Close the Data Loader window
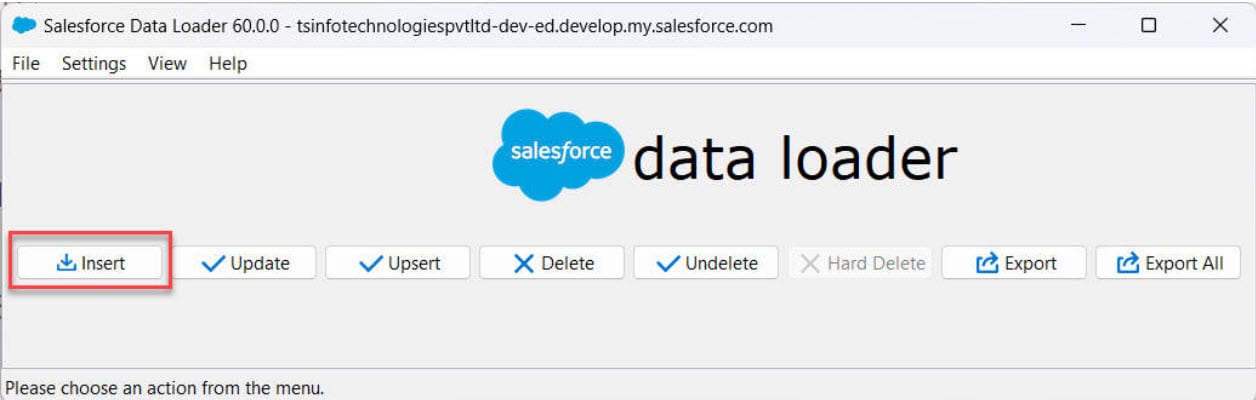1256x400 pixels. point(1220,25)
